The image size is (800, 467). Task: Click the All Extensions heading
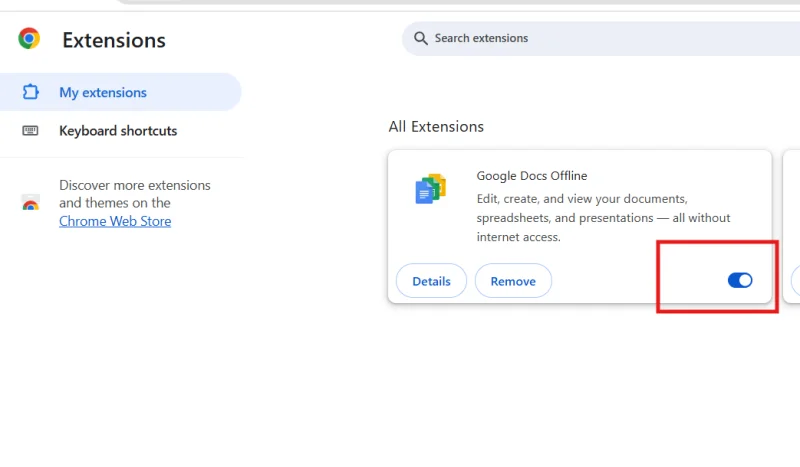[436, 127]
